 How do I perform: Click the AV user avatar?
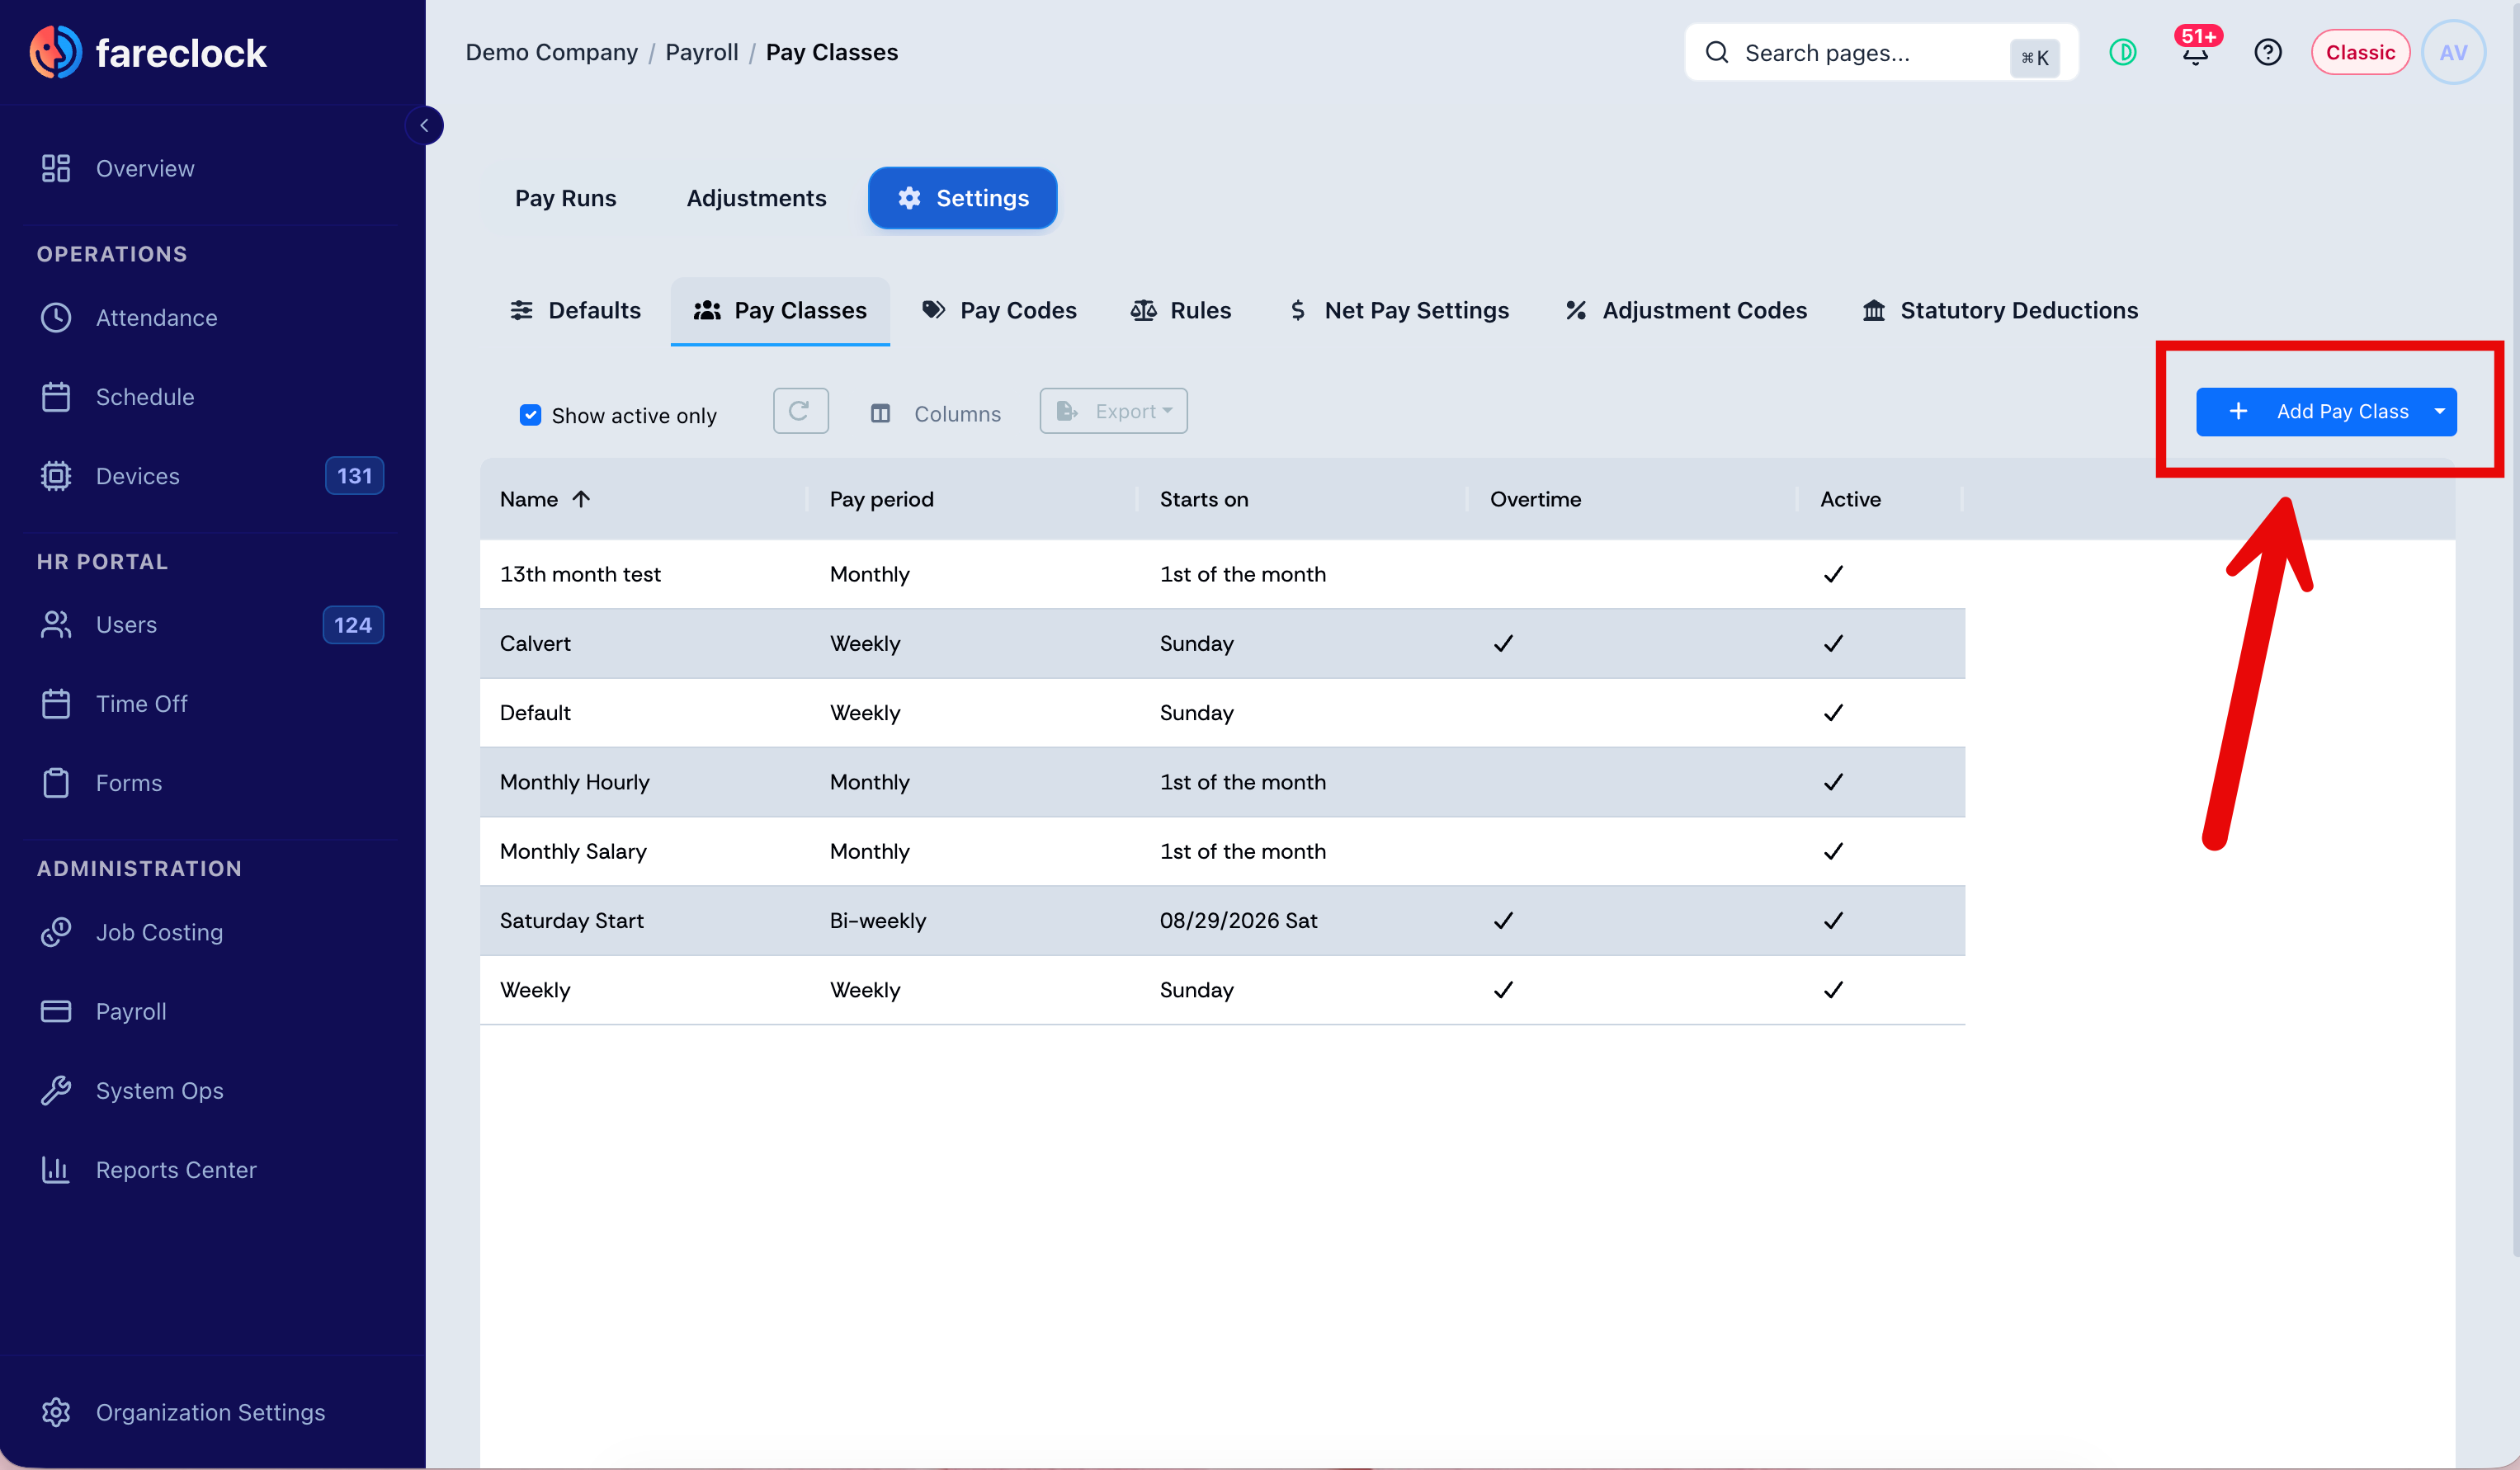click(x=2452, y=52)
